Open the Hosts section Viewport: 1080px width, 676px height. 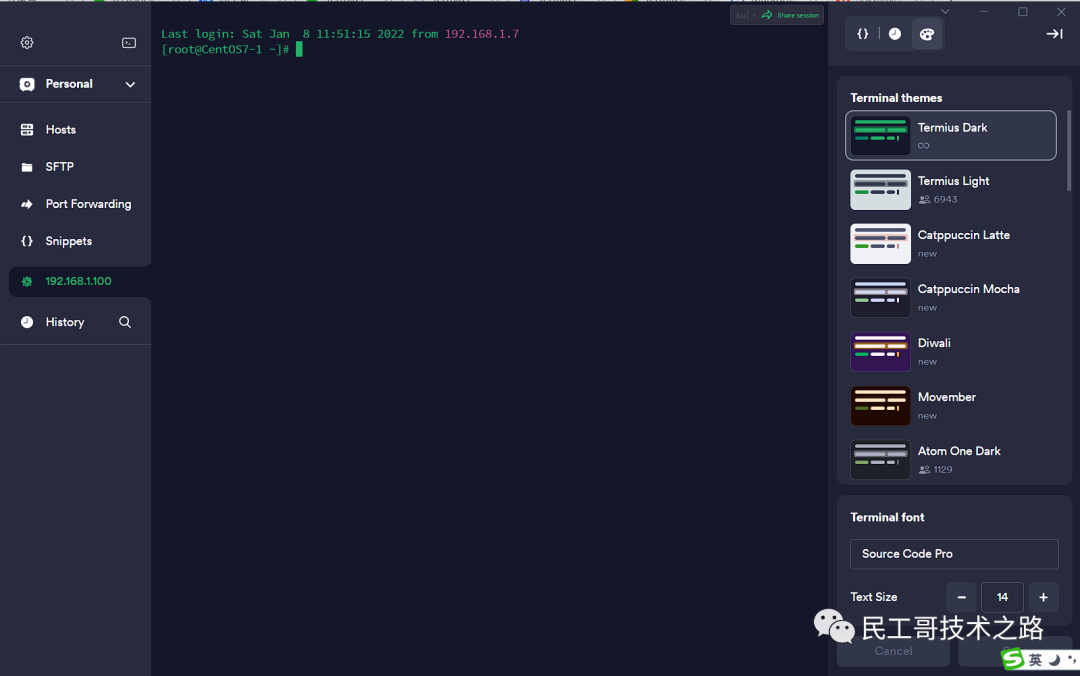click(x=60, y=130)
